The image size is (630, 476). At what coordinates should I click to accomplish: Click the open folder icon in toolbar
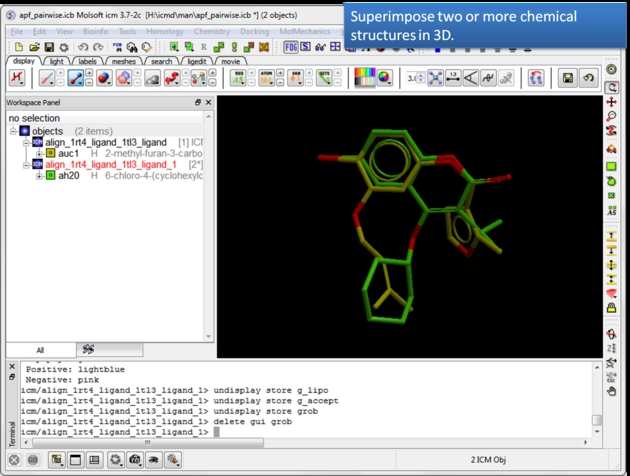coord(34,47)
